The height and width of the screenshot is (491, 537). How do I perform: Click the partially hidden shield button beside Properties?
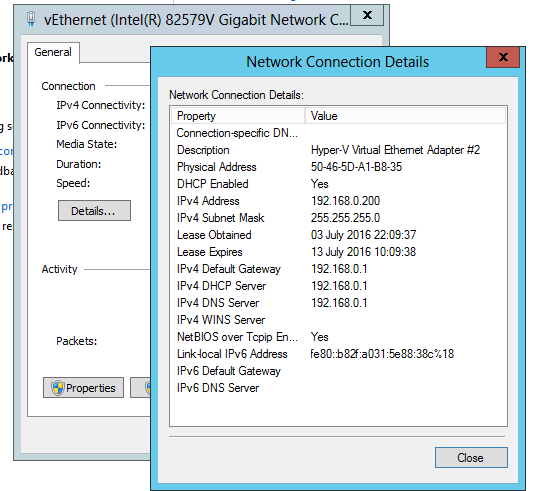pyautogui.click(x=140, y=388)
